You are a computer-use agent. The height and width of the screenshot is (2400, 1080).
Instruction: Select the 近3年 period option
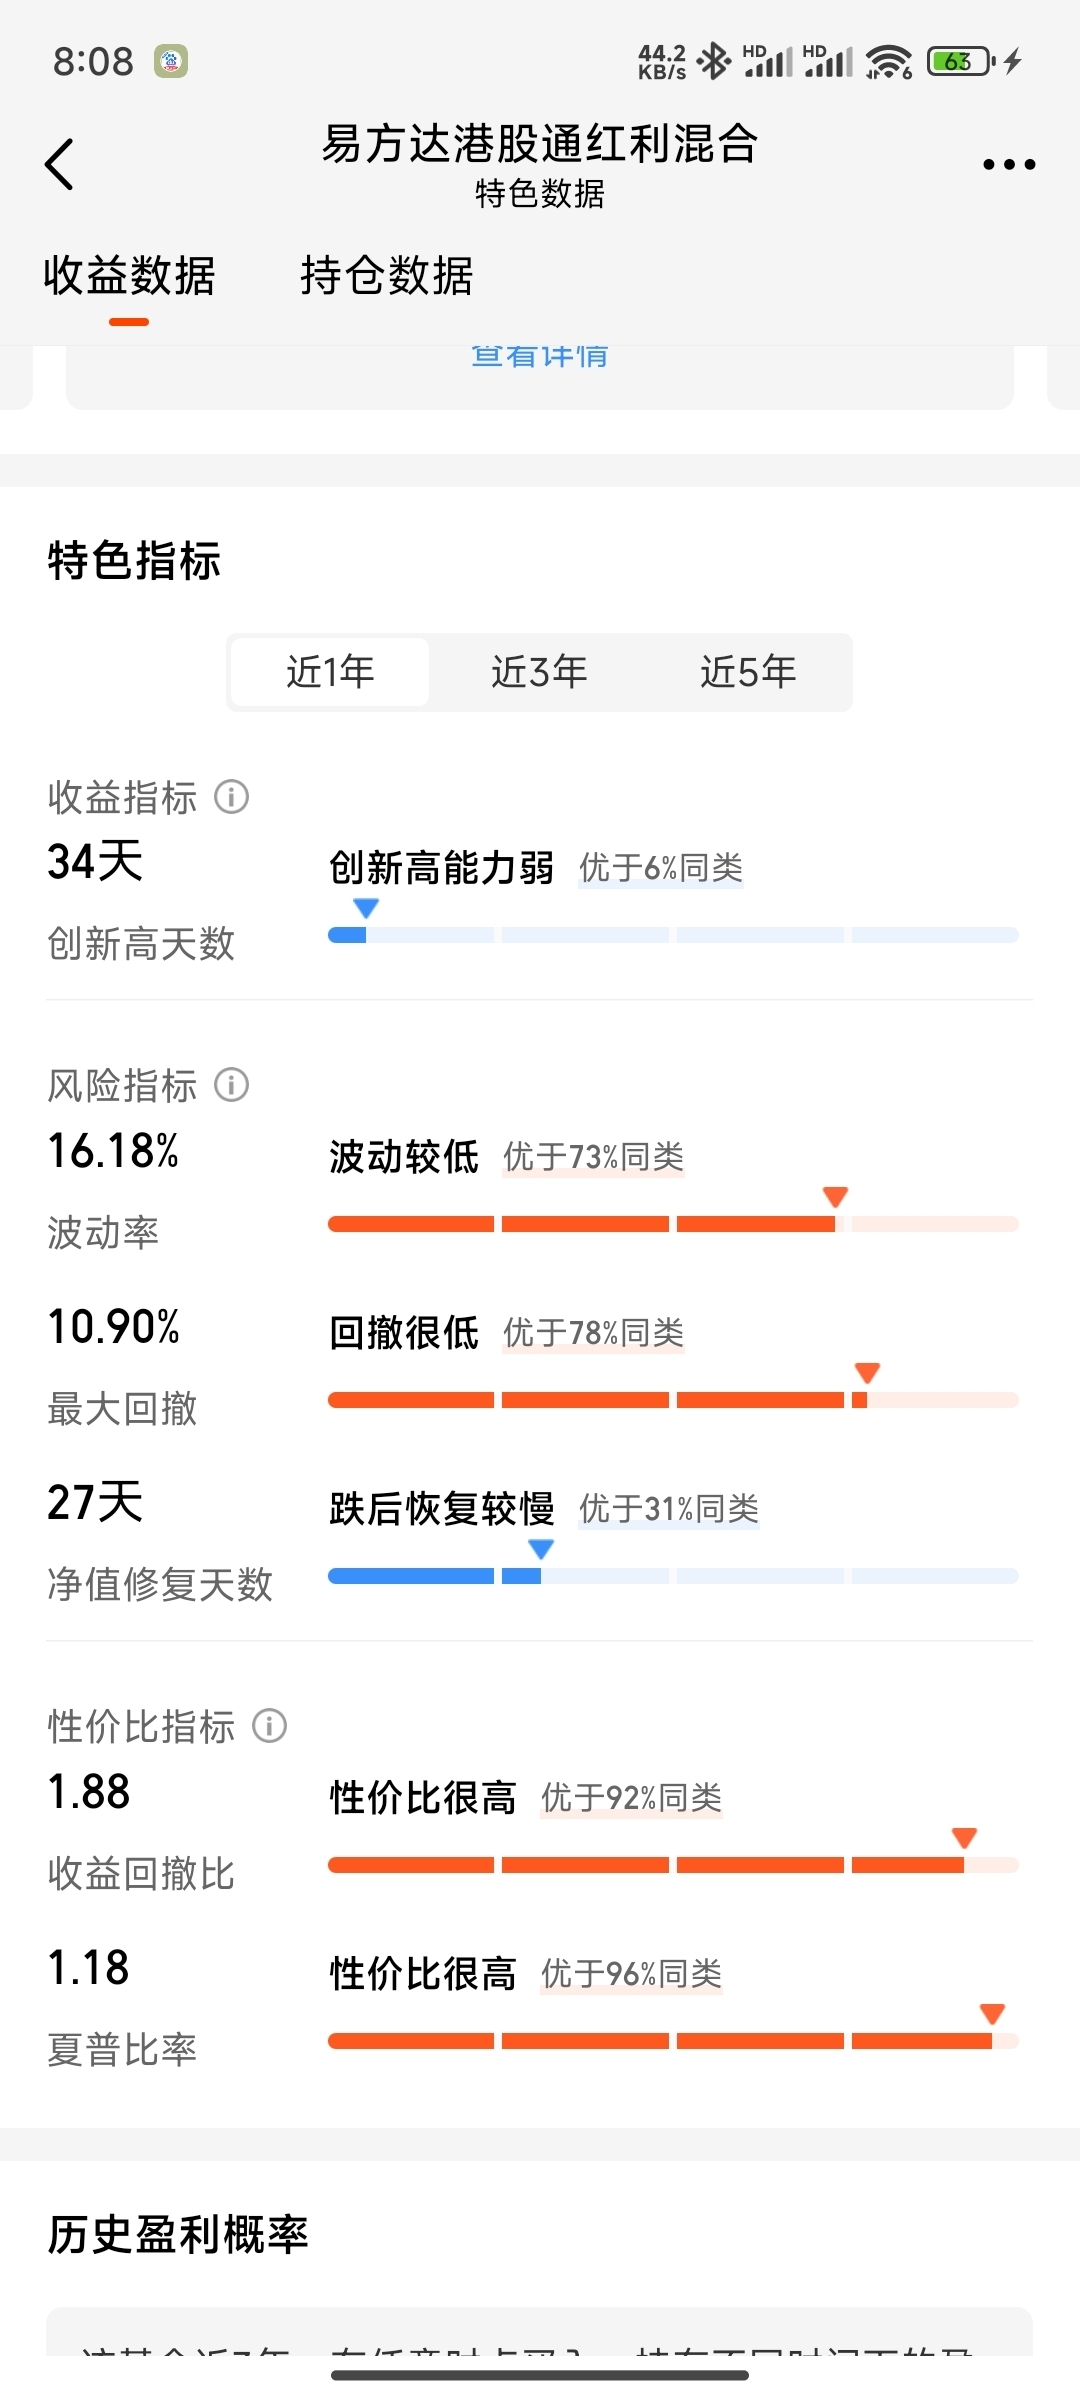(539, 672)
